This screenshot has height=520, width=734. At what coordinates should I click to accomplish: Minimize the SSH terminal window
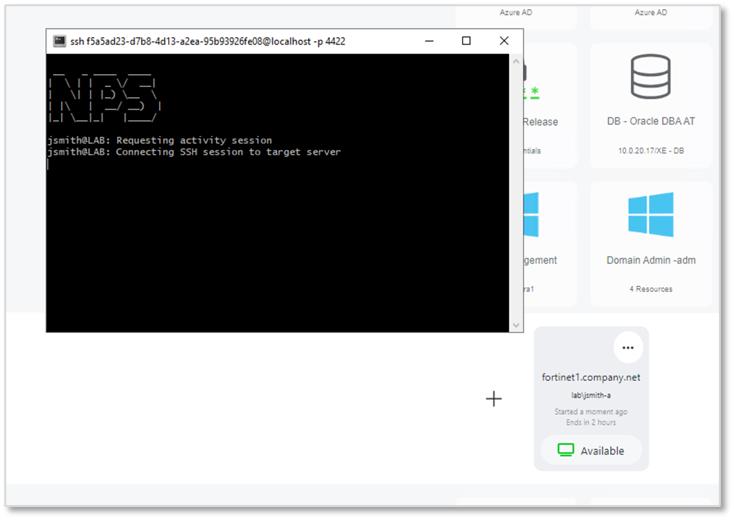(x=428, y=41)
